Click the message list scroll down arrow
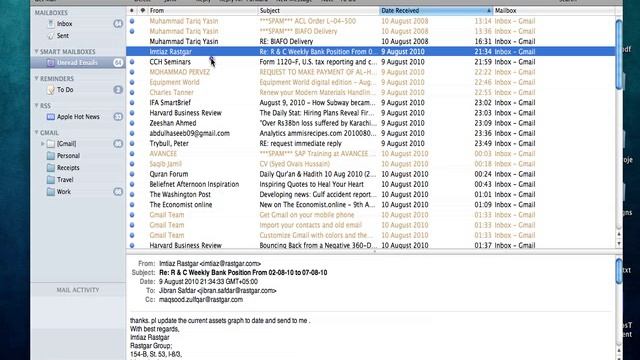The height and width of the screenshot is (360, 640). pyautogui.click(x=619, y=243)
